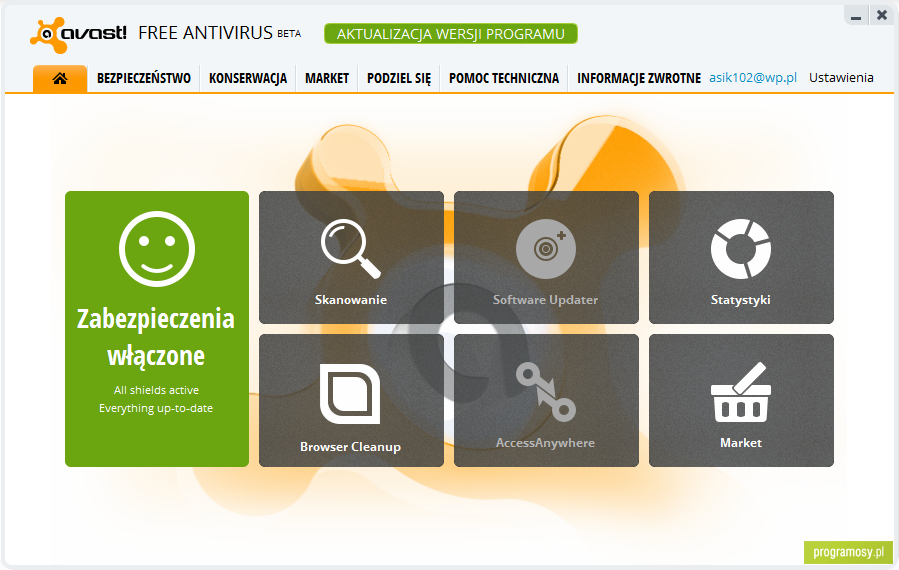Screen dimensions: 899x570
Task: Minimize the avast window
Action: (856, 15)
